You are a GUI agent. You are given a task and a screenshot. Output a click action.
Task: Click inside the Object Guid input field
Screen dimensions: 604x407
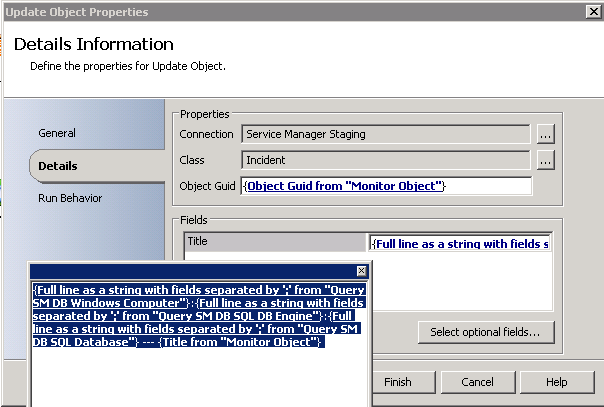point(386,186)
